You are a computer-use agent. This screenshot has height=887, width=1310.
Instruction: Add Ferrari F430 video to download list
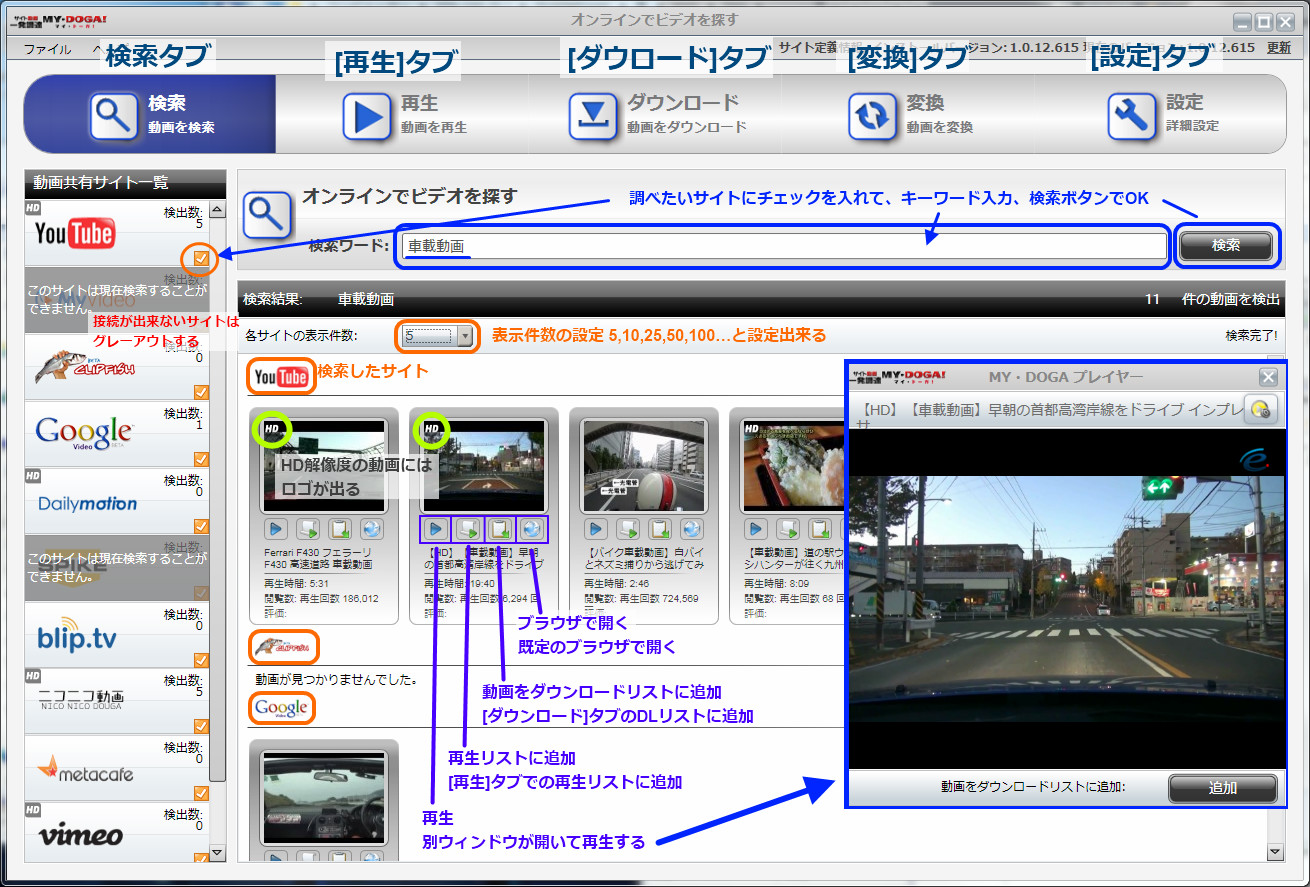coord(341,529)
